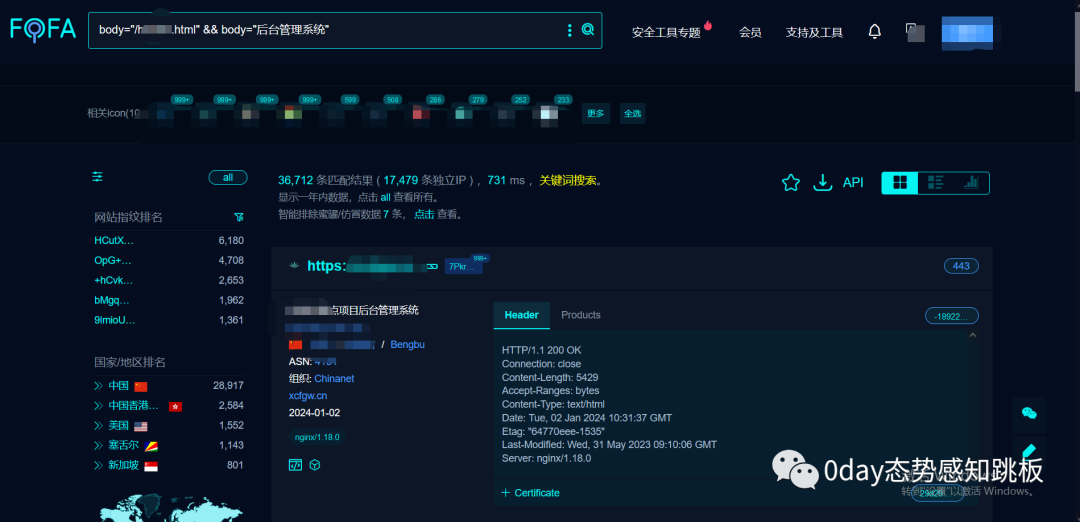Image resolution: width=1080 pixels, height=522 pixels.
Task: Open the notifications bell
Action: point(875,31)
